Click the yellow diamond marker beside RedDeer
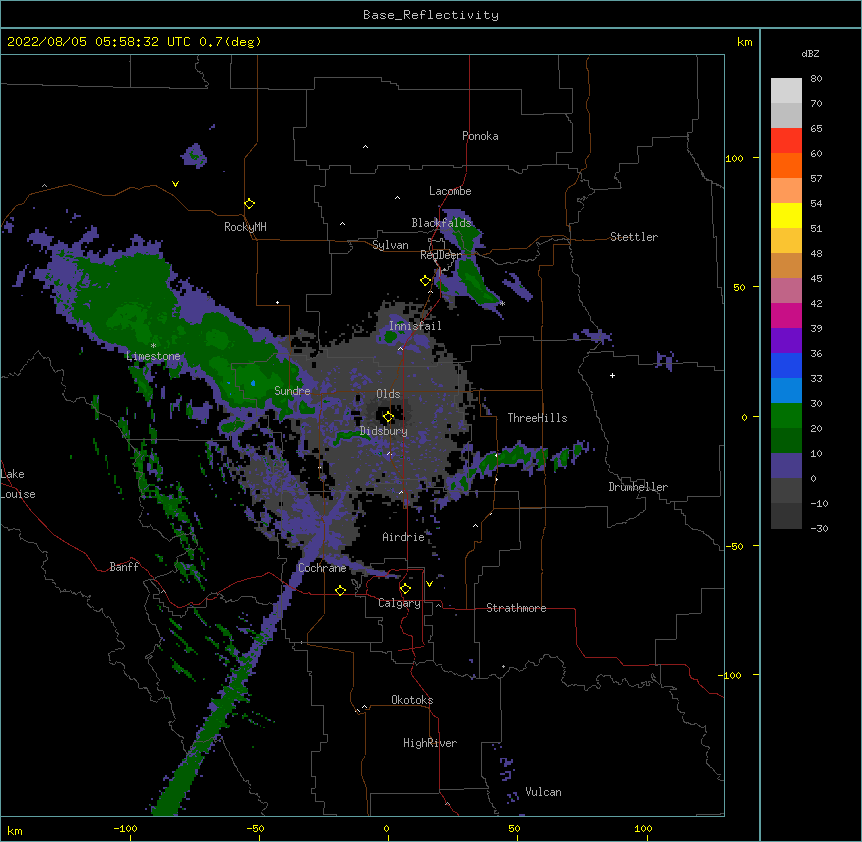 click(x=425, y=281)
